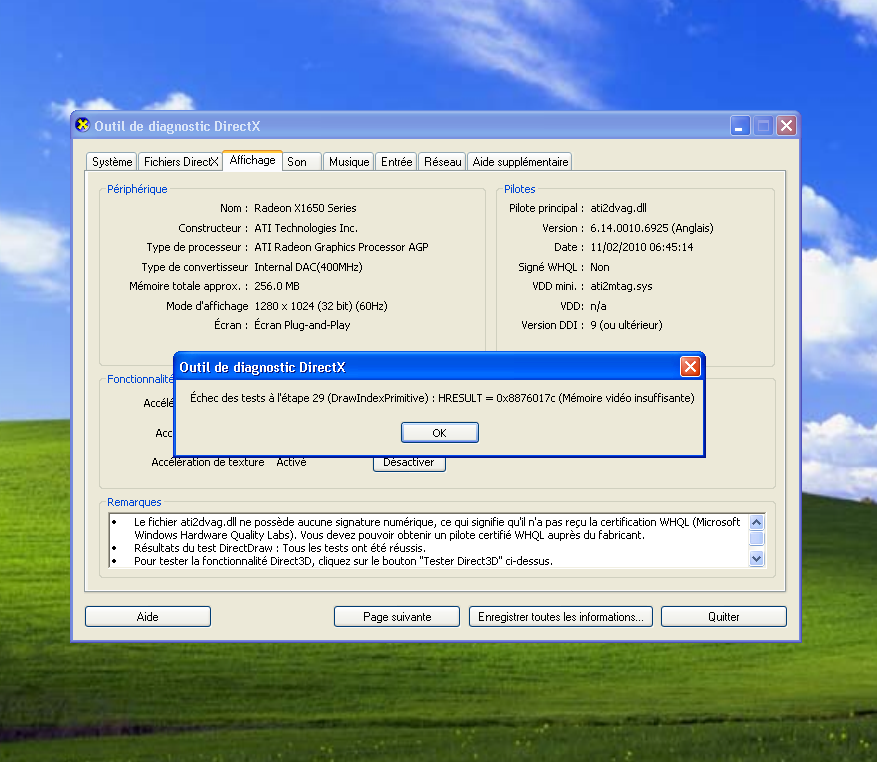Click the Quitter button
The image size is (877, 762).
click(x=724, y=617)
